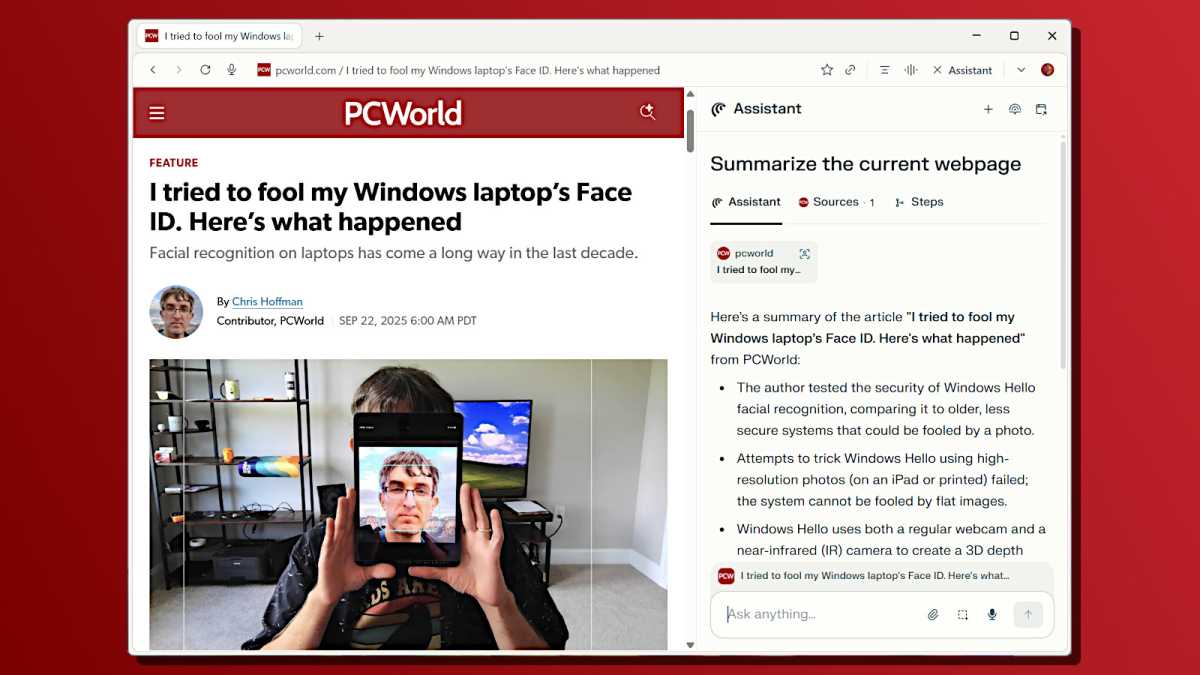Open the Chris Hoffman author link
Viewport: 1200px width, 675px height.
(267, 302)
